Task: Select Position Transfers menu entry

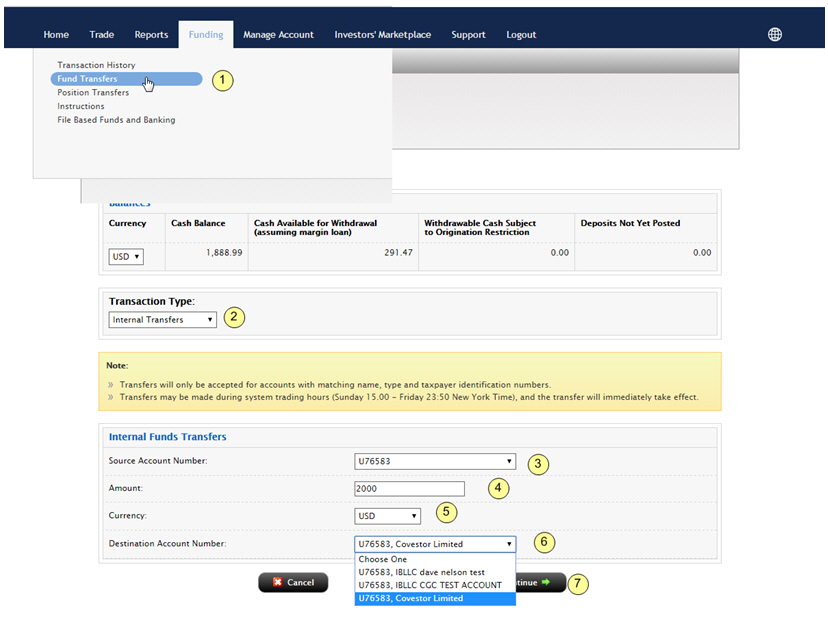Action: click(x=93, y=93)
